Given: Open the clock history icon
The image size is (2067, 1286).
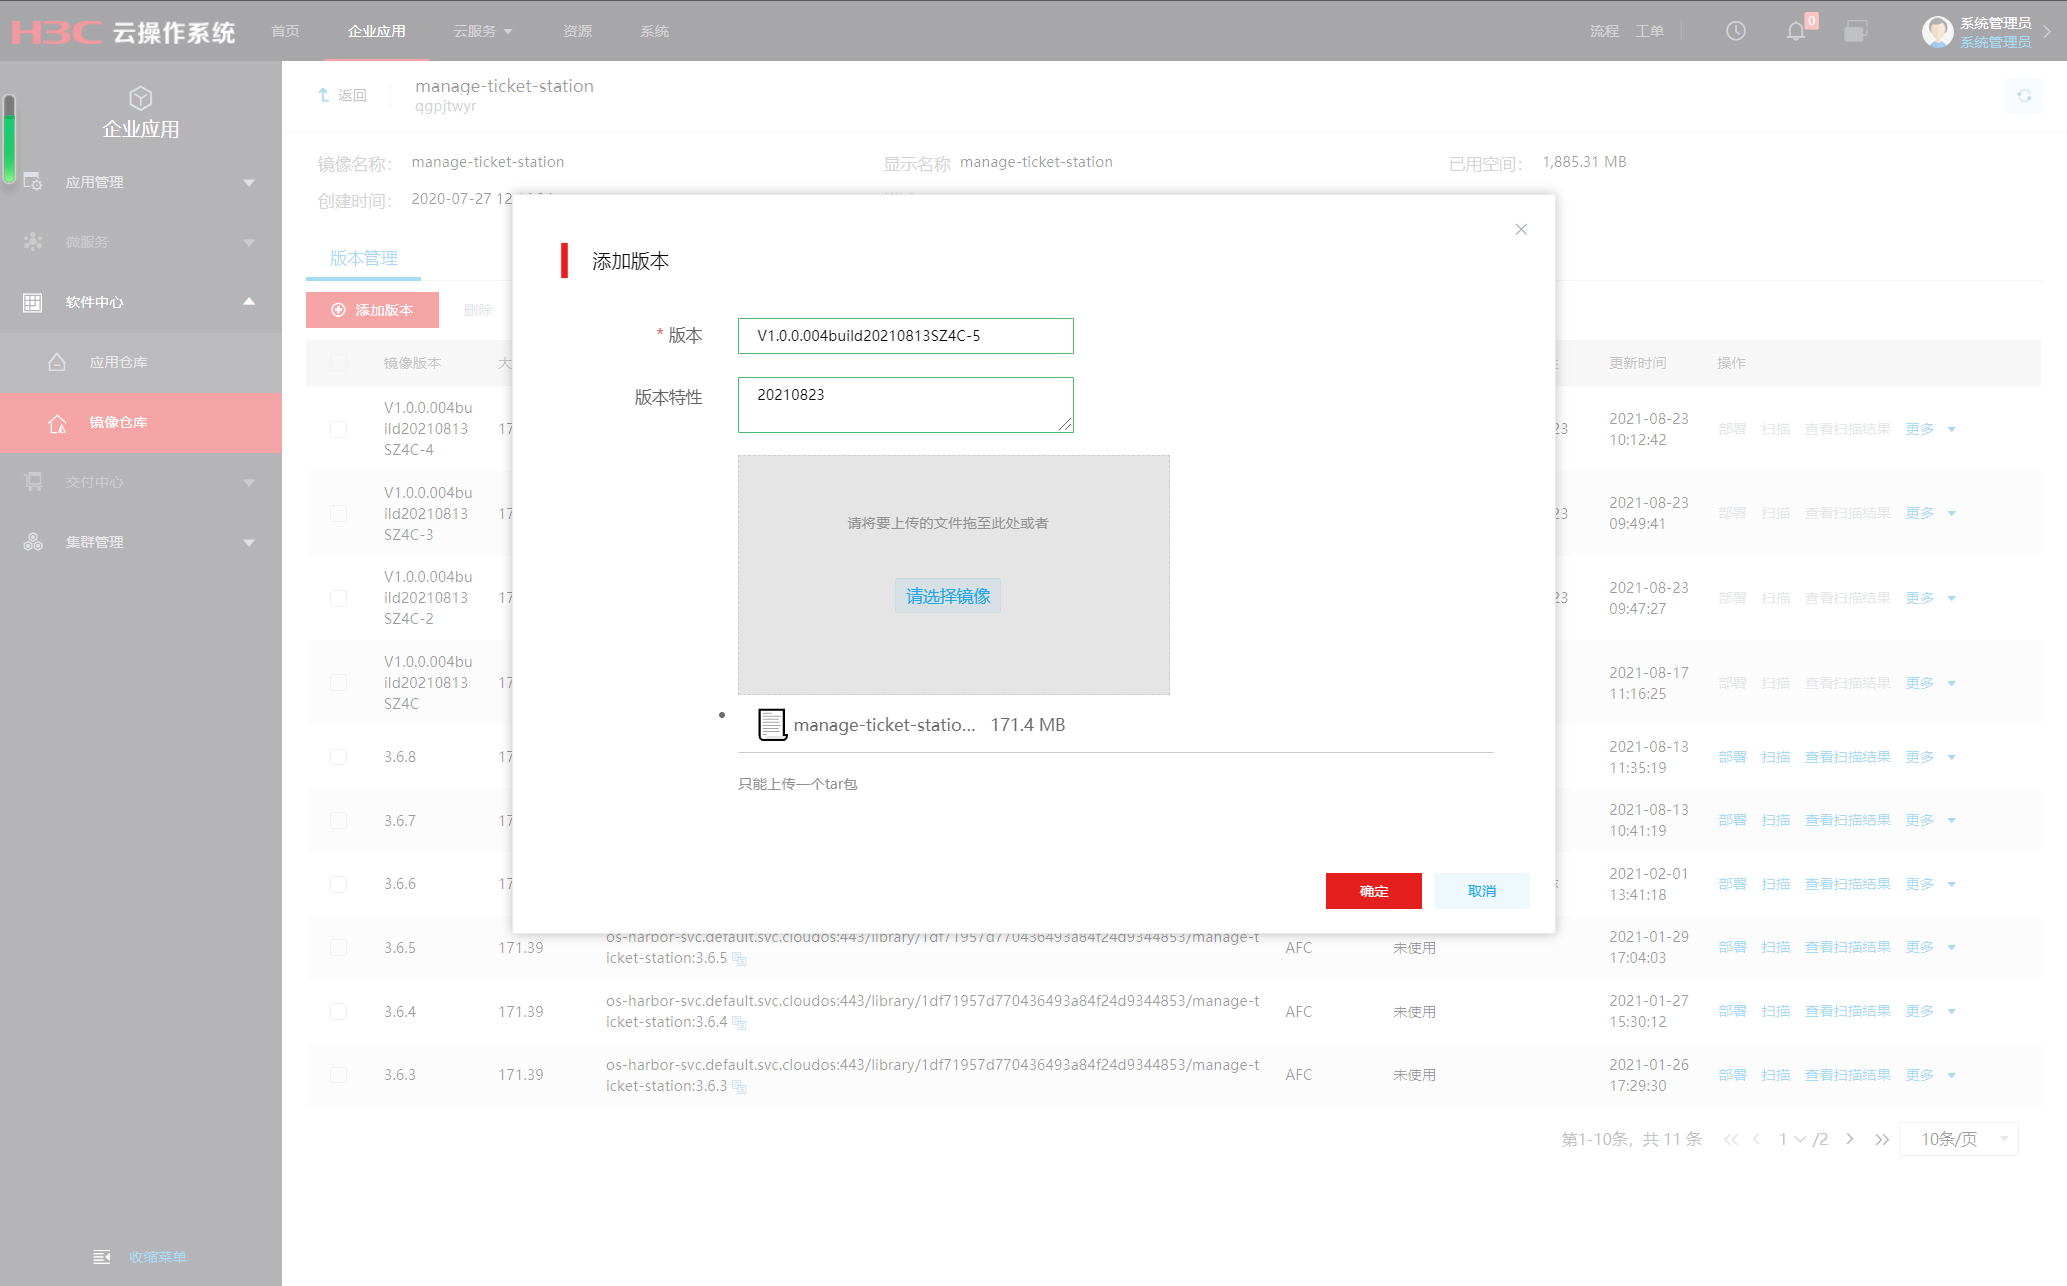Looking at the screenshot, I should [1736, 31].
